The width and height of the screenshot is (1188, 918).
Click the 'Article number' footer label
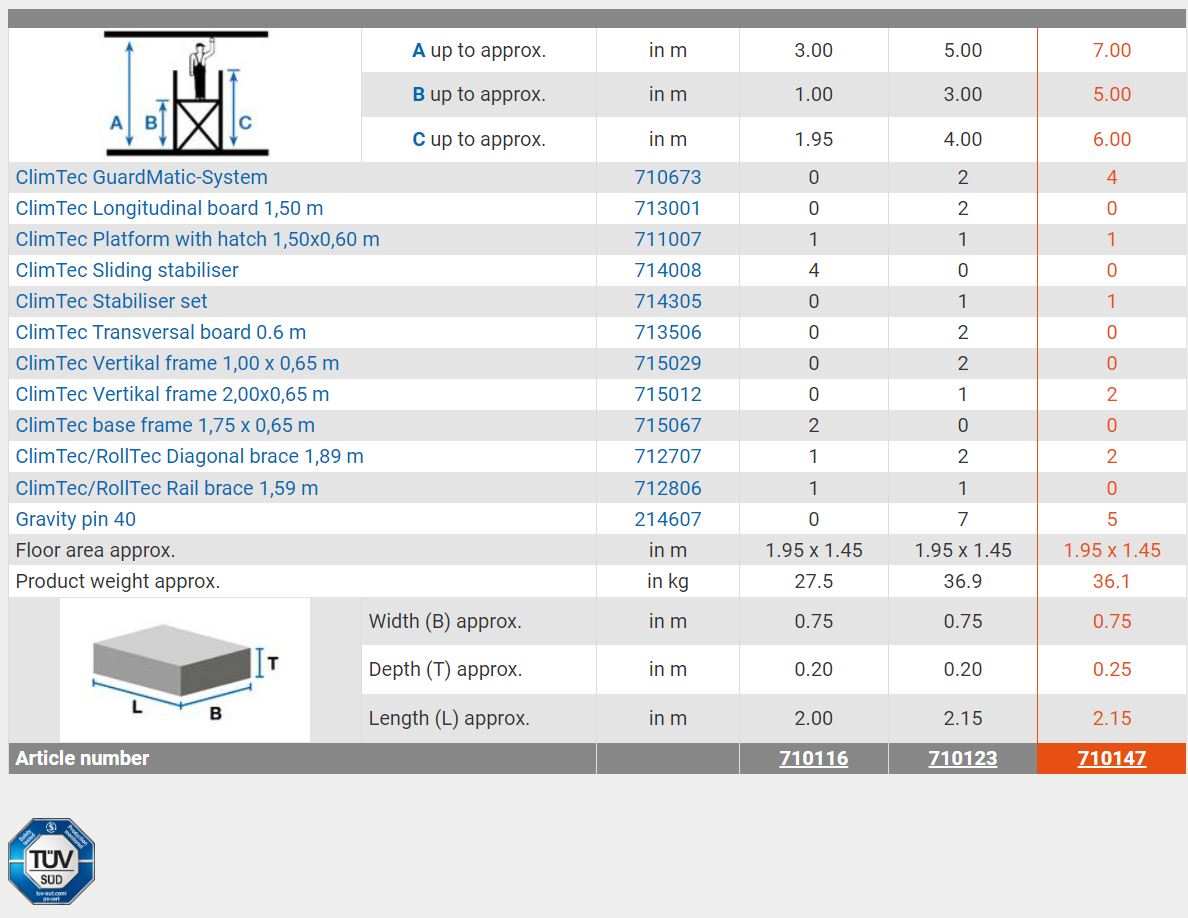point(82,758)
